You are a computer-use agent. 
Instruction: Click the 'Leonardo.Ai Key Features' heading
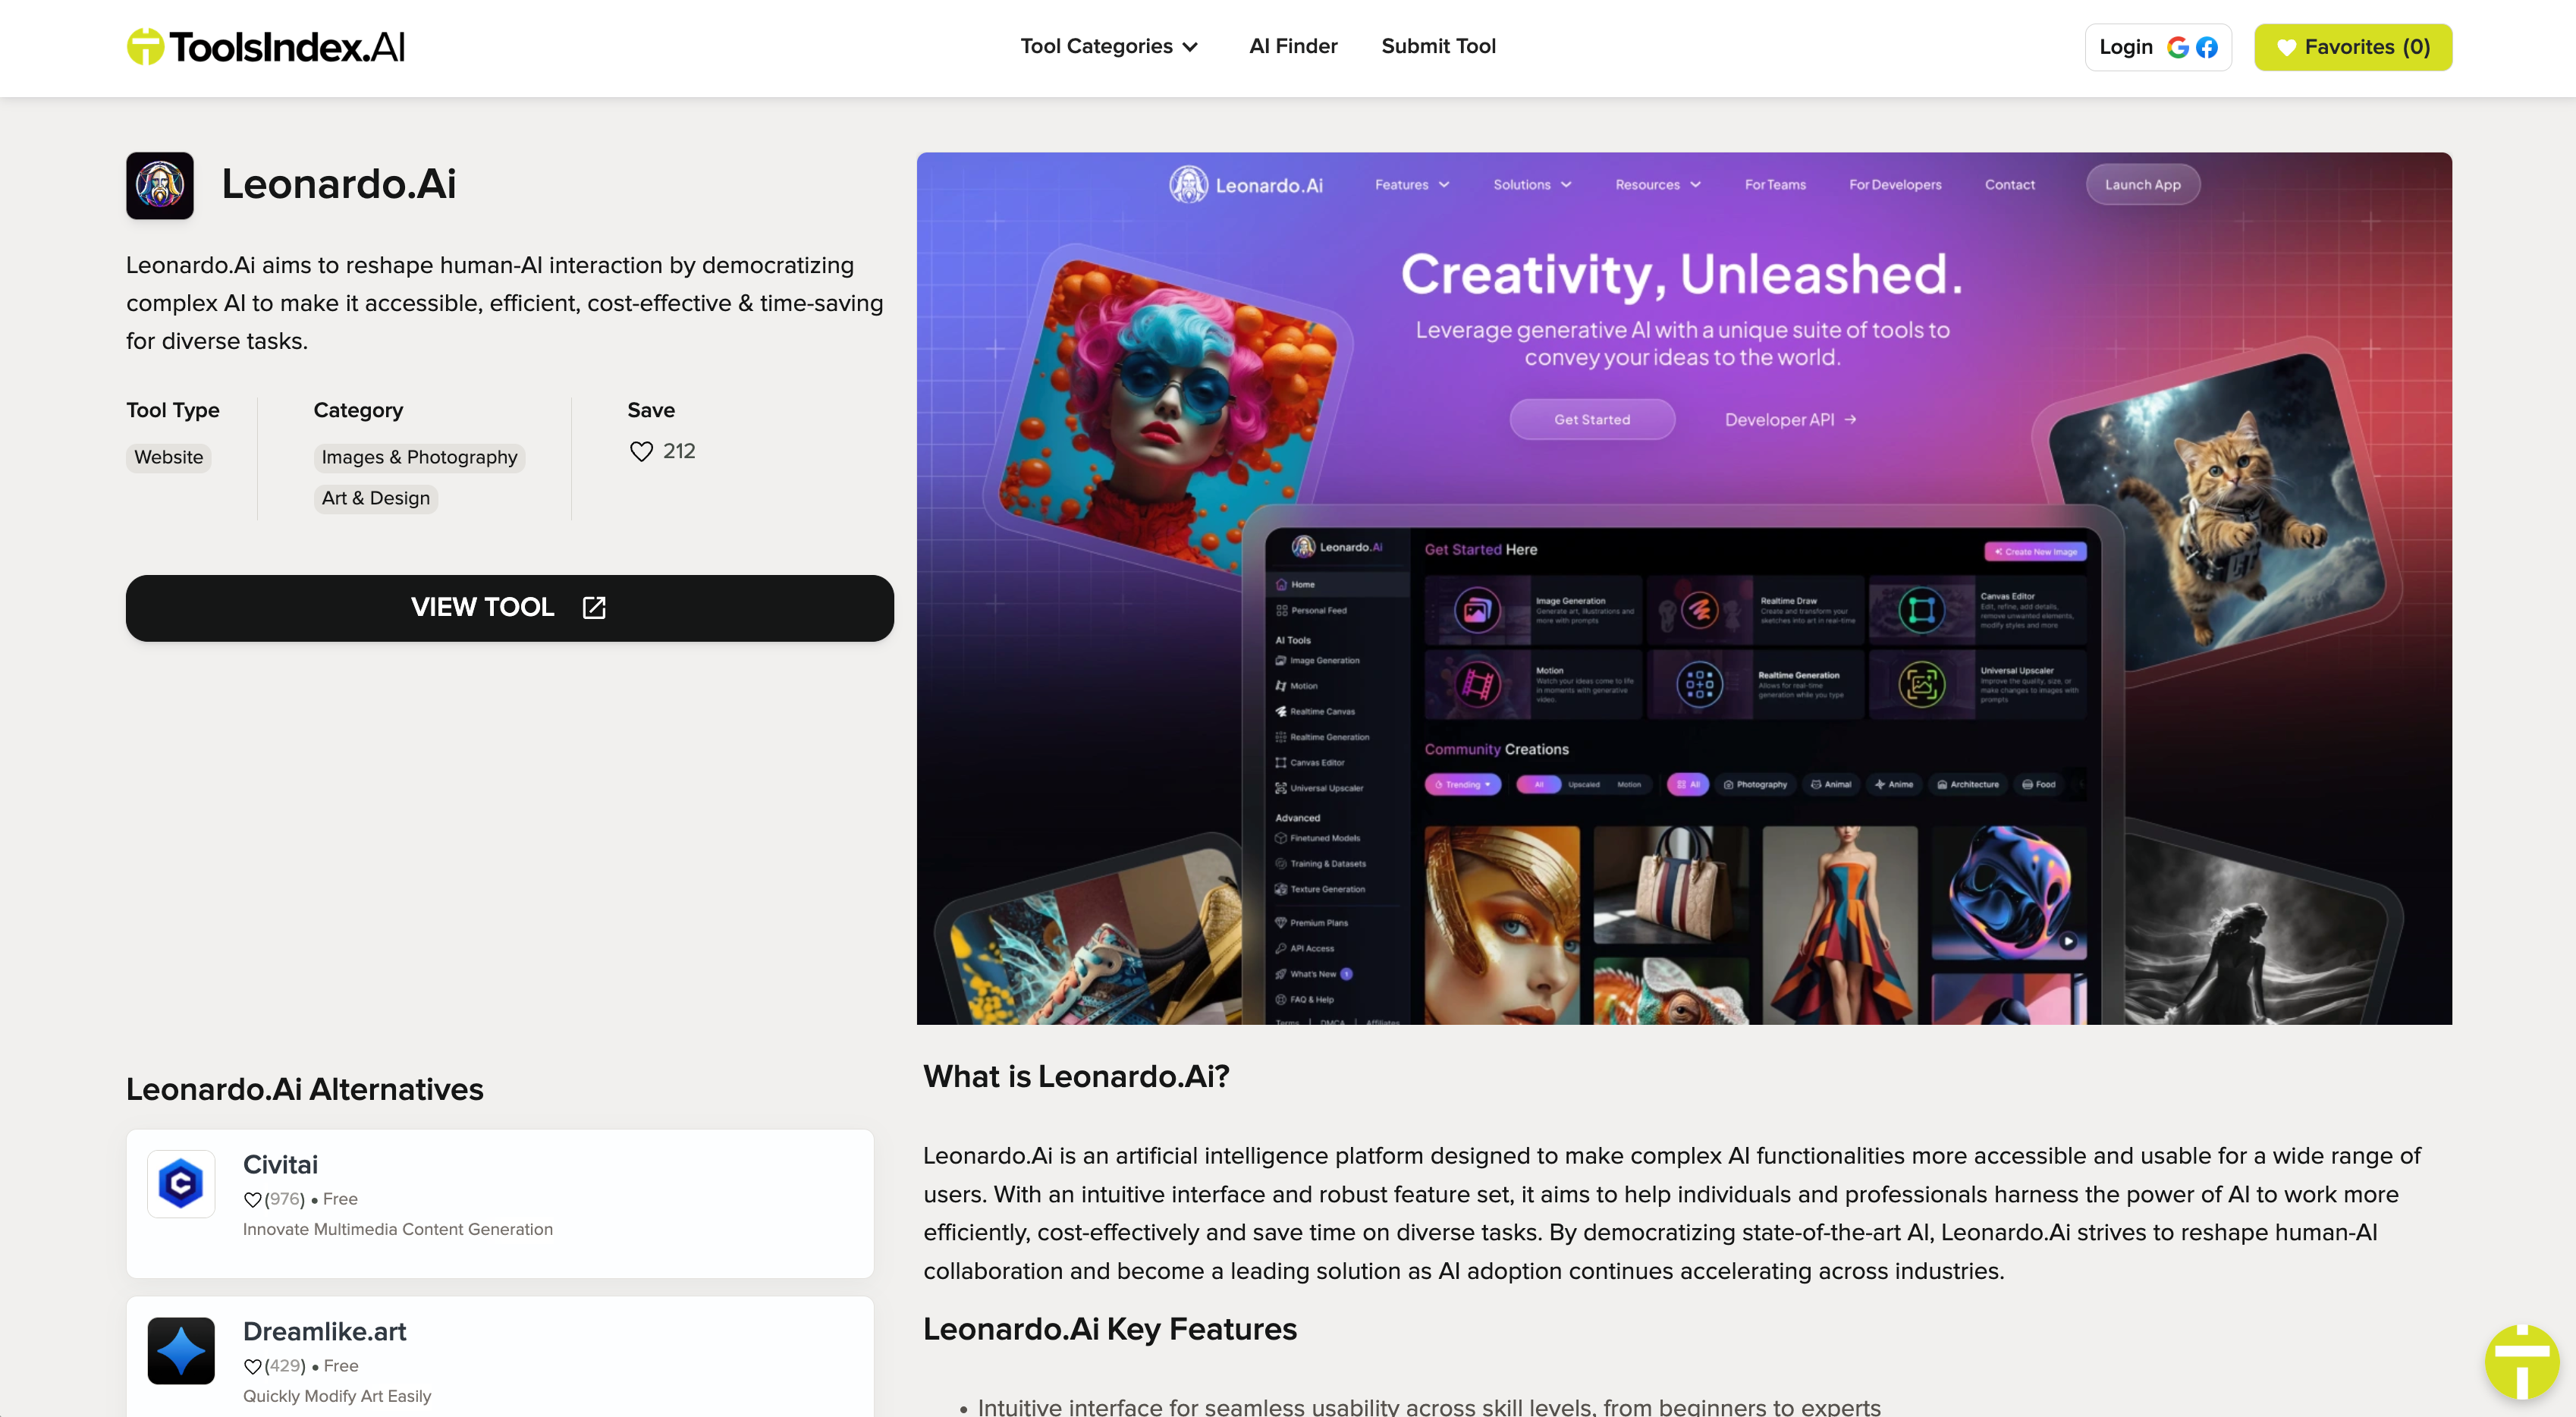pyautogui.click(x=1109, y=1328)
